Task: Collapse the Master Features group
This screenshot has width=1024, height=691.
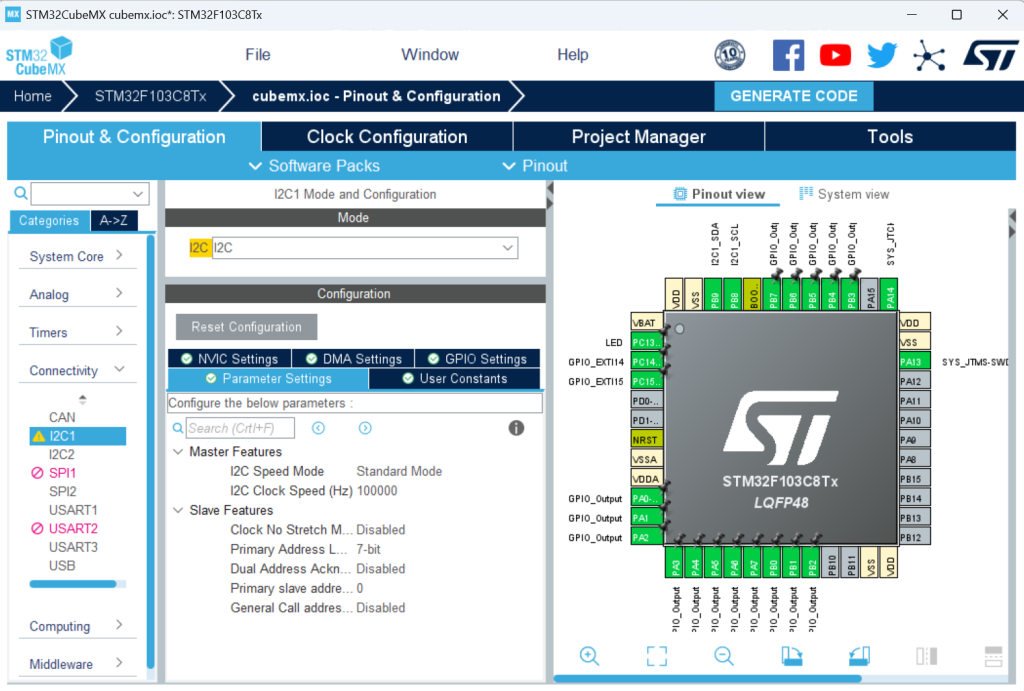Action: [178, 452]
